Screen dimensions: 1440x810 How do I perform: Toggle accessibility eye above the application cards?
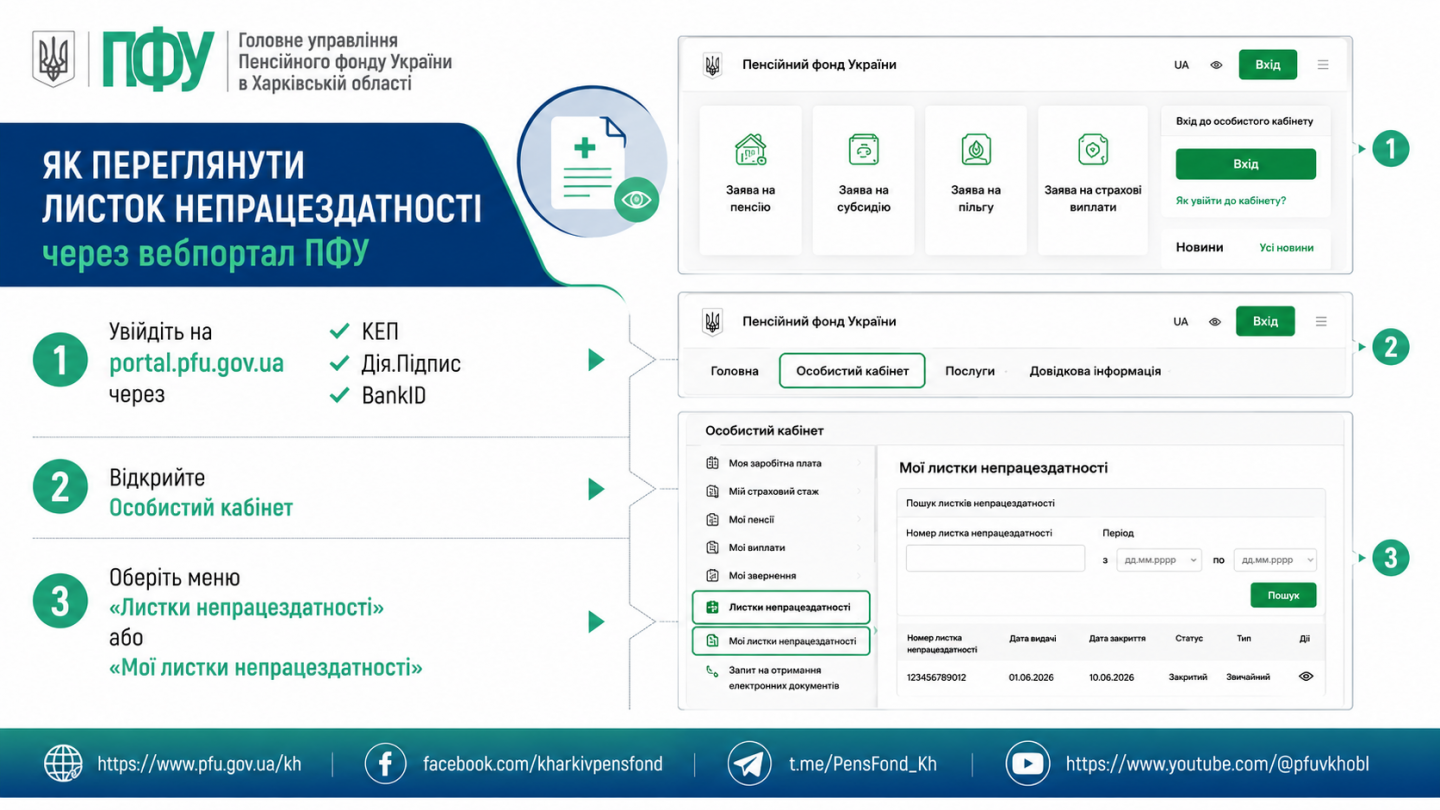[x=1216, y=65]
